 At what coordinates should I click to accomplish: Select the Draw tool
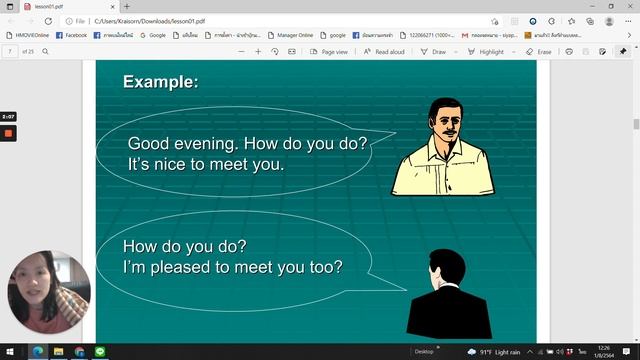coord(433,52)
